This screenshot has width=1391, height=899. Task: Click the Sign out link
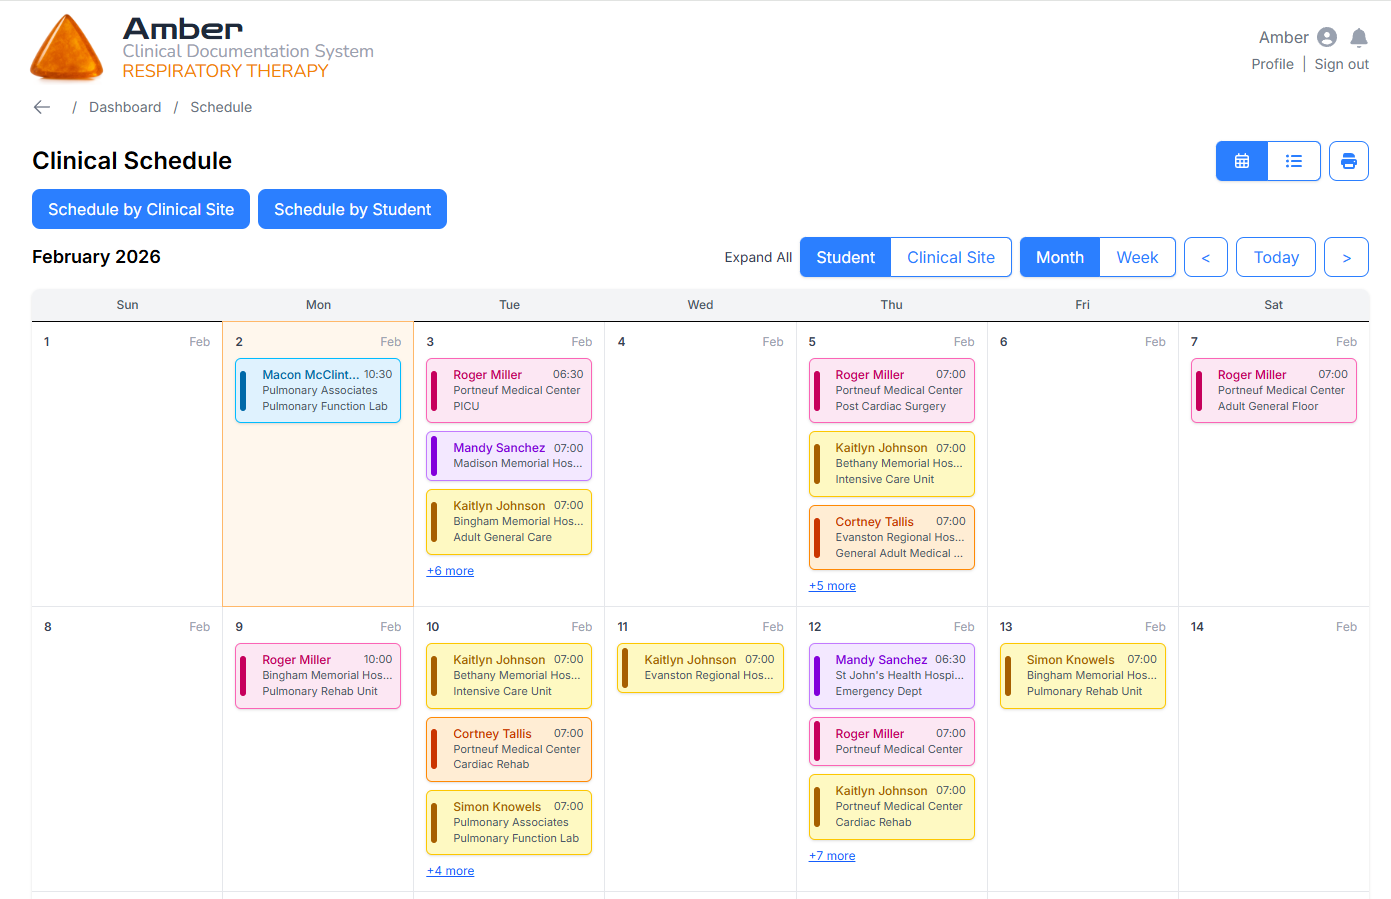point(1341,64)
